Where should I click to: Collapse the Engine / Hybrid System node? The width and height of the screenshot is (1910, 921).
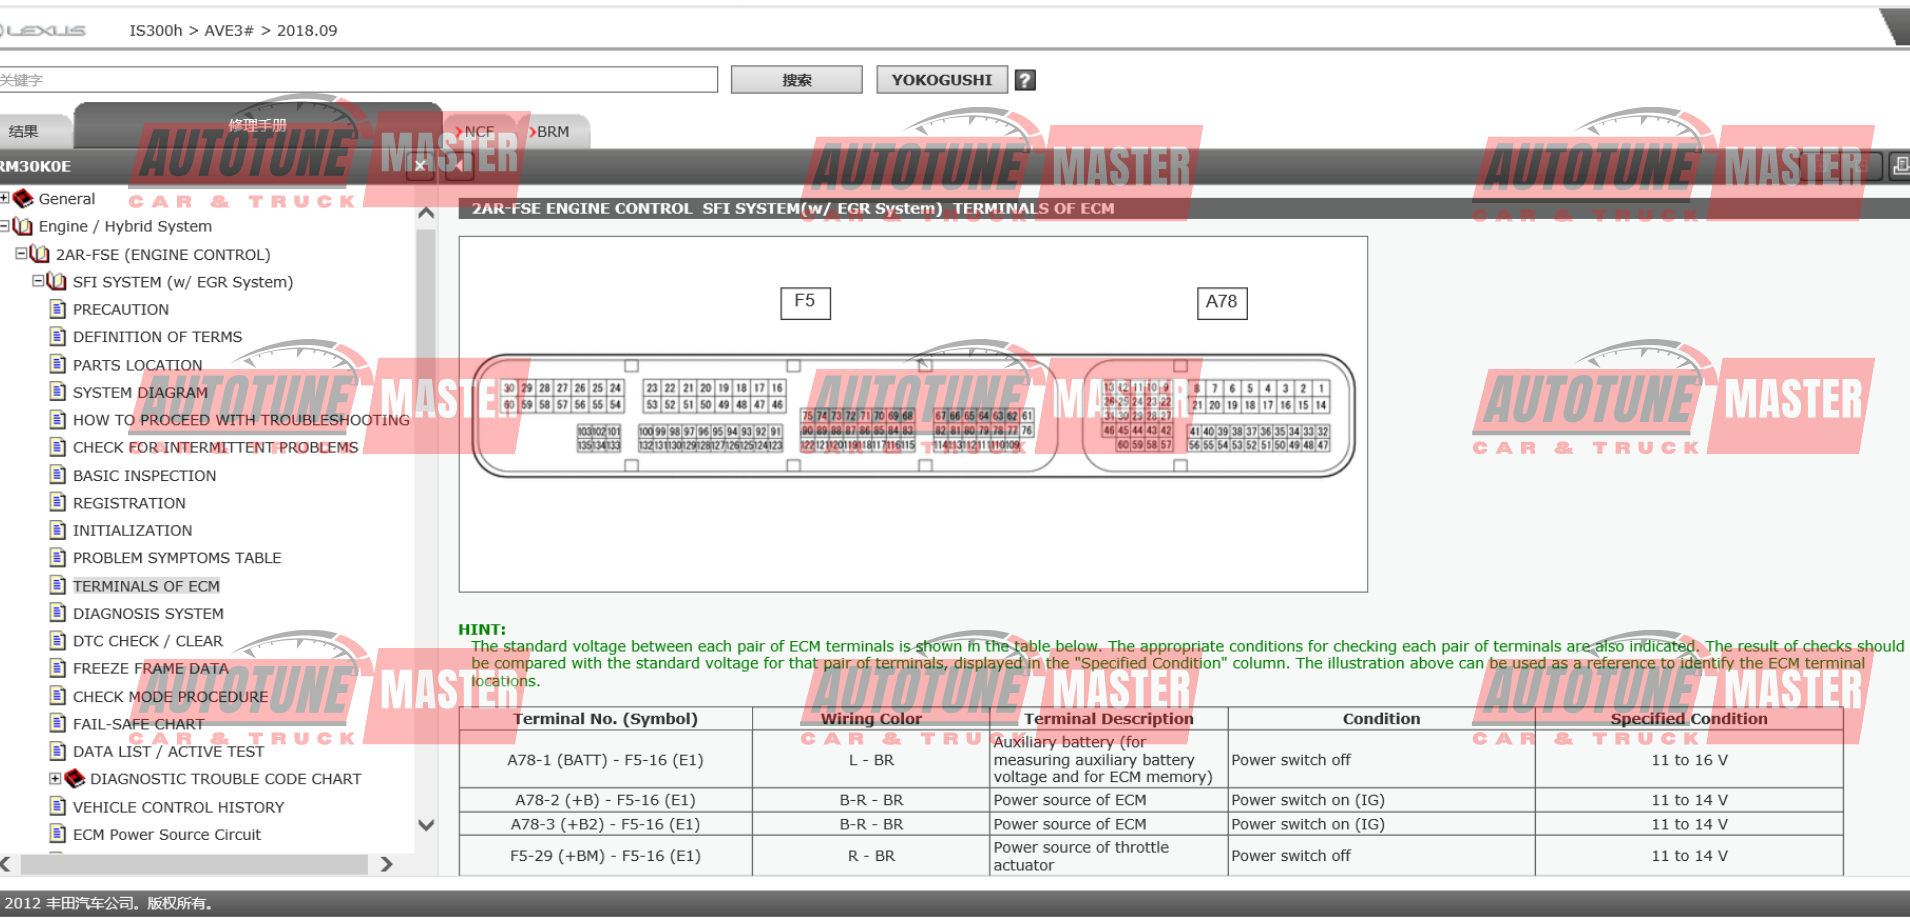point(4,226)
